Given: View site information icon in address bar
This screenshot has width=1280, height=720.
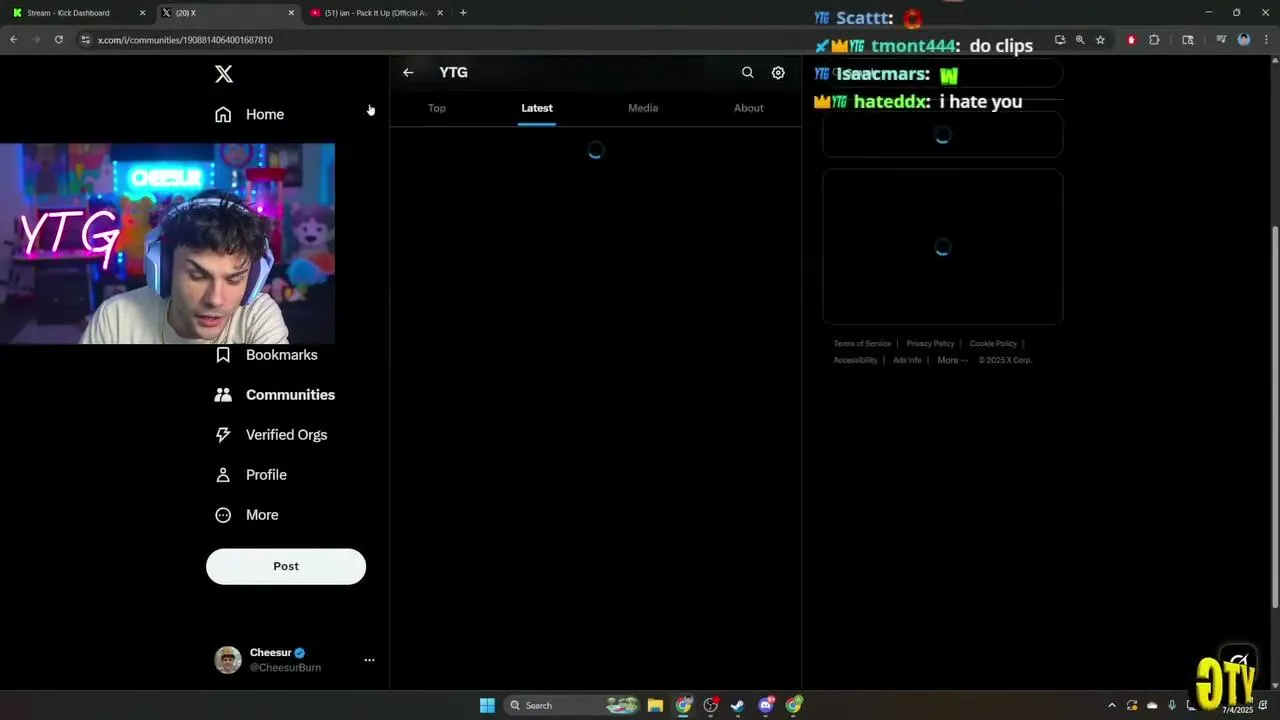Looking at the screenshot, I should coord(86,40).
